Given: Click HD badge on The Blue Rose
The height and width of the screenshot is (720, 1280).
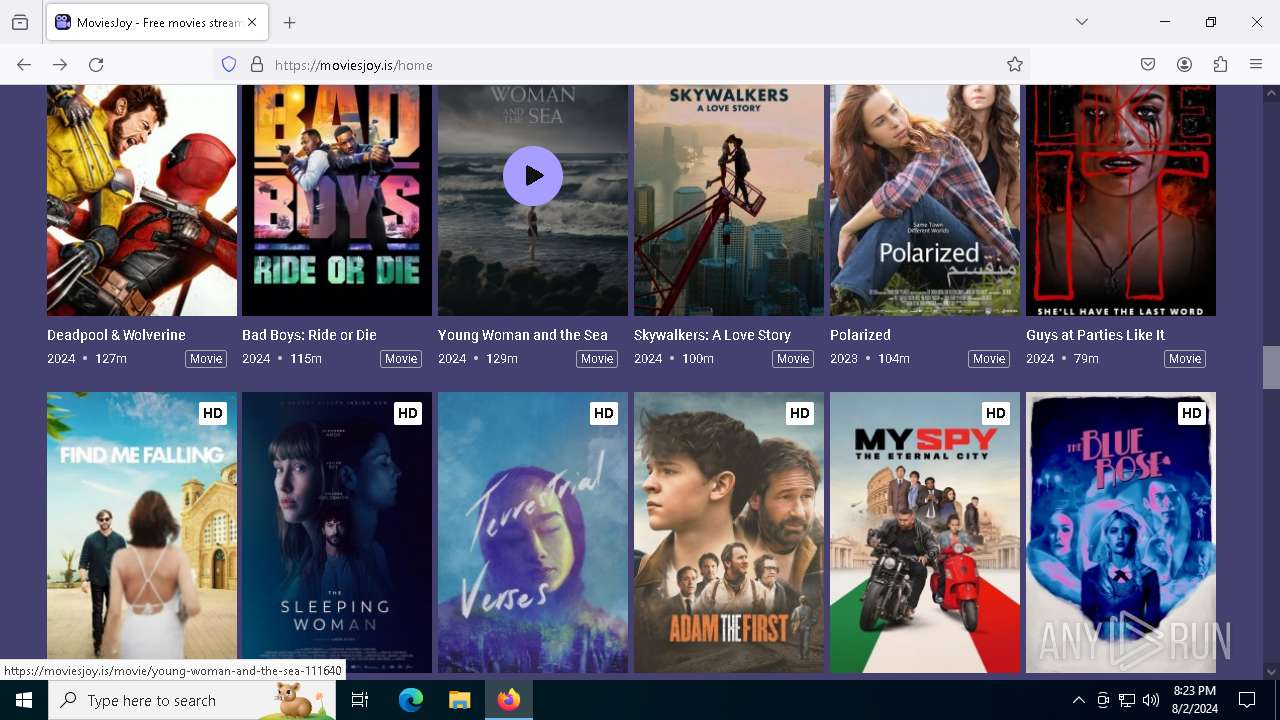Looking at the screenshot, I should [x=1191, y=413].
